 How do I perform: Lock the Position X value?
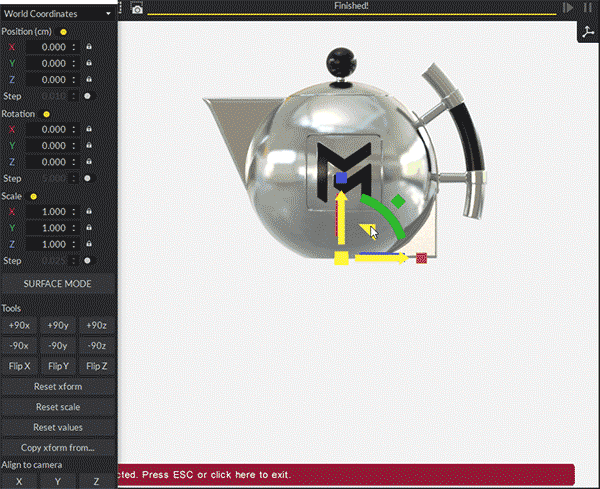tap(89, 47)
